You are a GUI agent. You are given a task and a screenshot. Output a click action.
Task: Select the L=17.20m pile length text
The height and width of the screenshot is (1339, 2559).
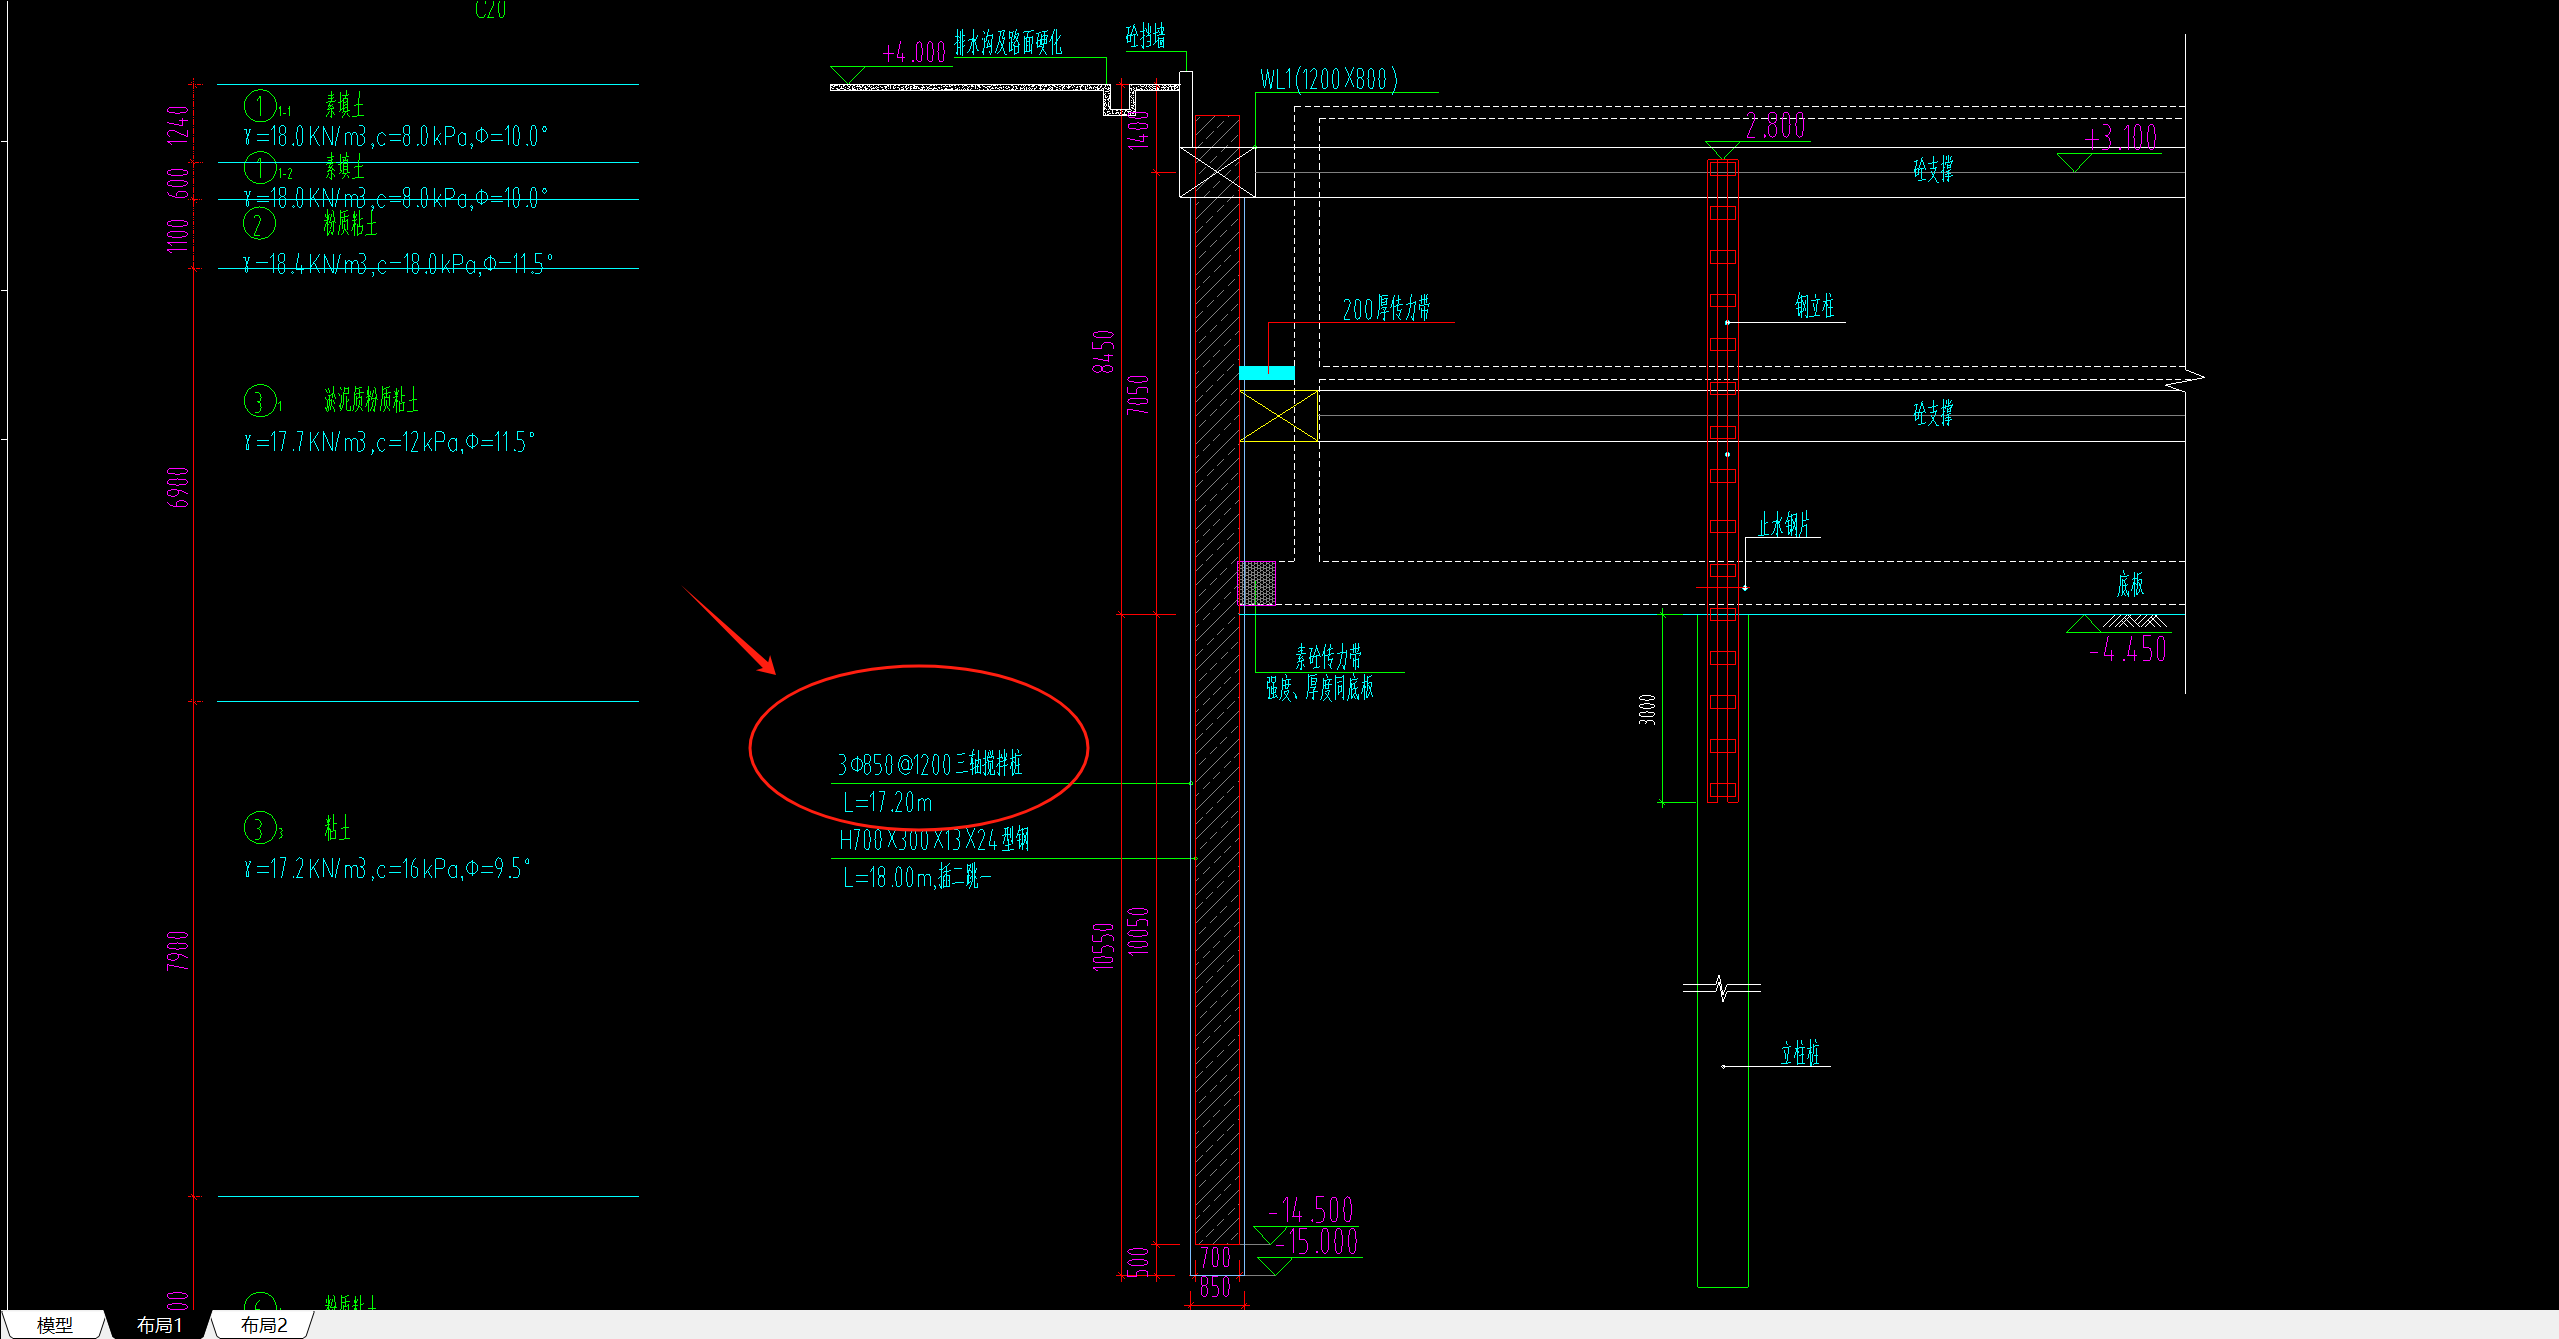pyautogui.click(x=887, y=802)
